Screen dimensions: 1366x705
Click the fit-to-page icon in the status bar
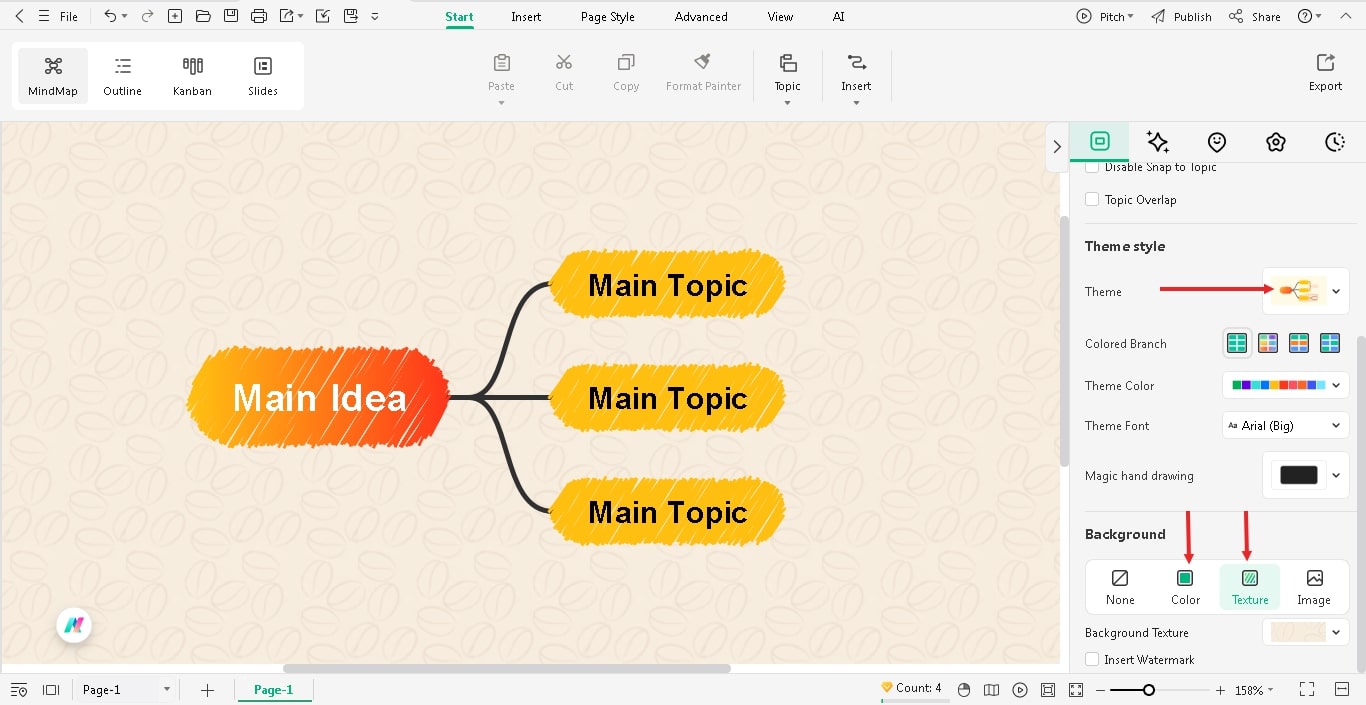[1048, 690]
